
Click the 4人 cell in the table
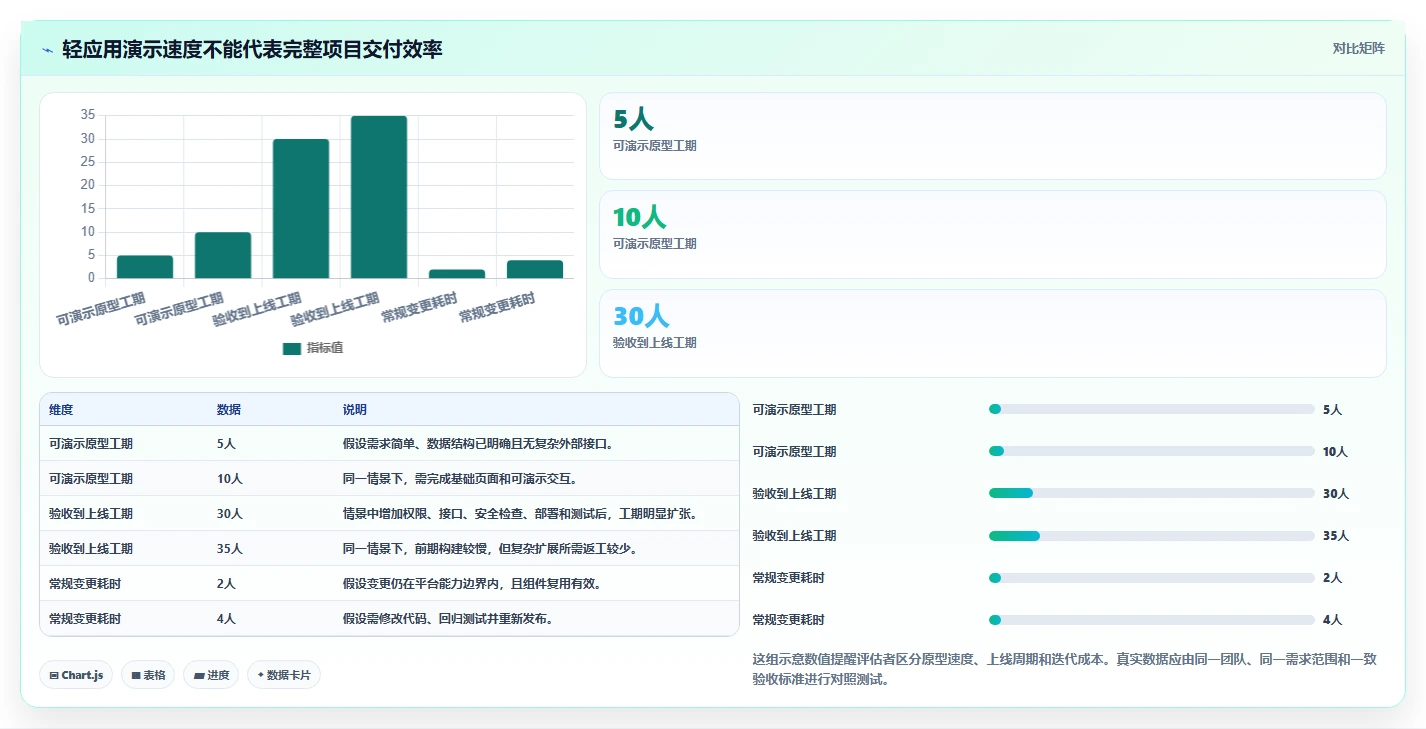click(x=226, y=619)
